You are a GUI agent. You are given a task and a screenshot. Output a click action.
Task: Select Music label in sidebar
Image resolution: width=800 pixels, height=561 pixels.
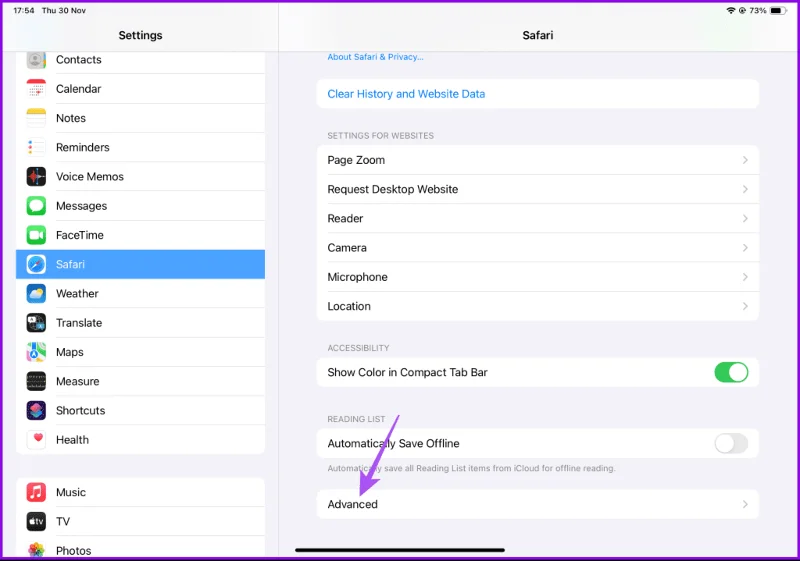[71, 492]
